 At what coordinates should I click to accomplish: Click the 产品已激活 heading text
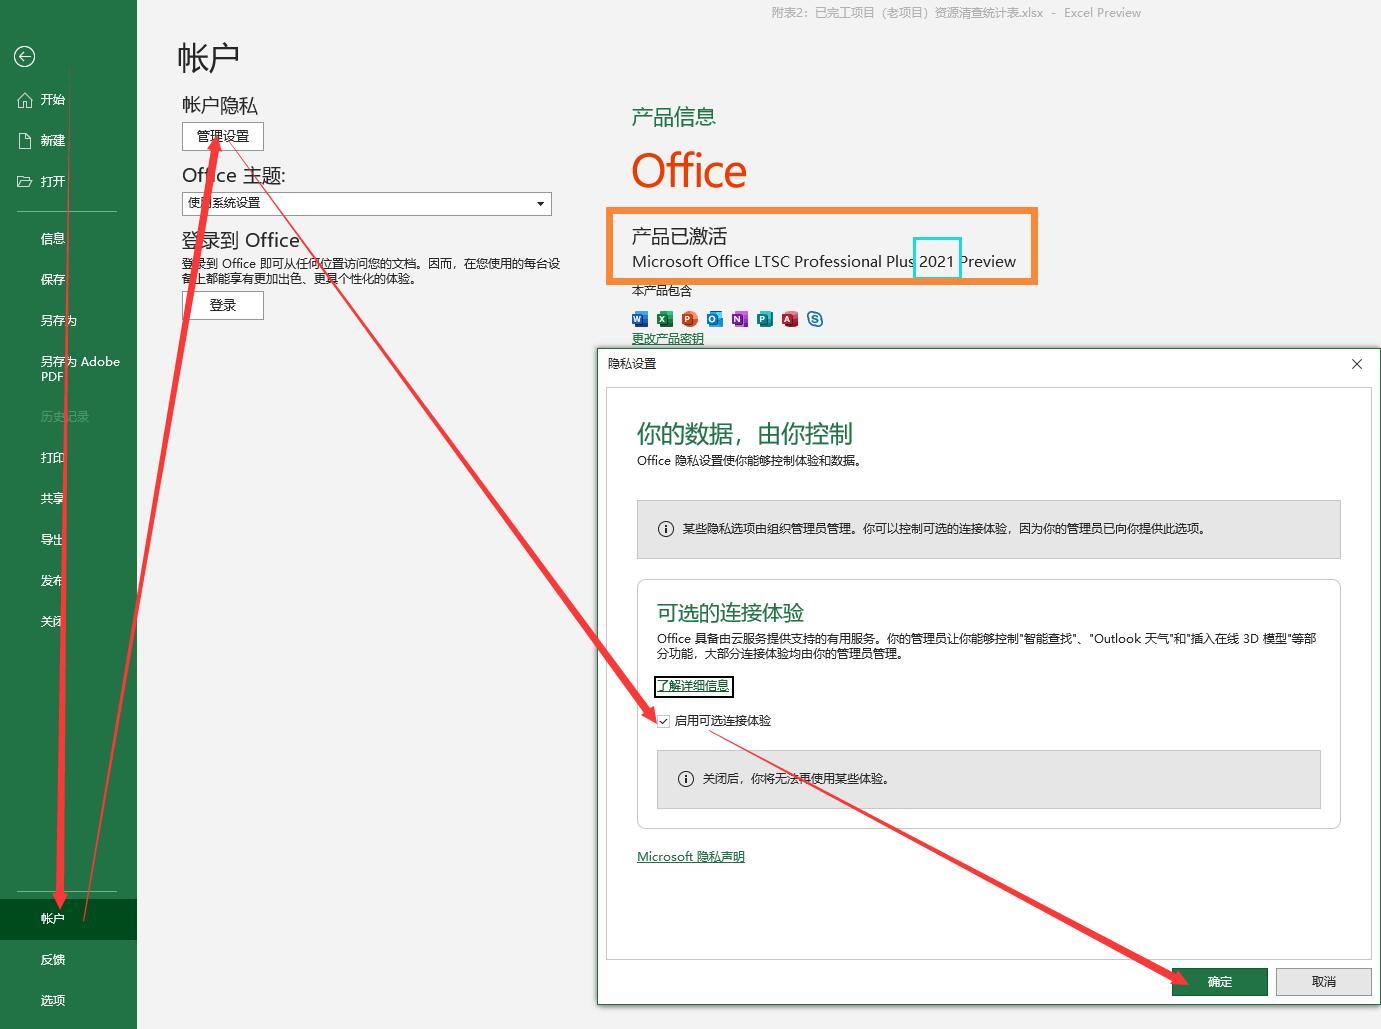[x=679, y=237]
